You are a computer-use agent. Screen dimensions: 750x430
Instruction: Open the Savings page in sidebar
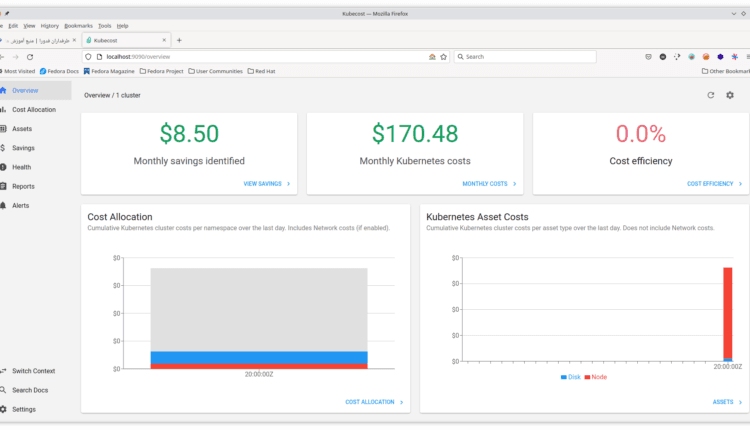(24, 148)
